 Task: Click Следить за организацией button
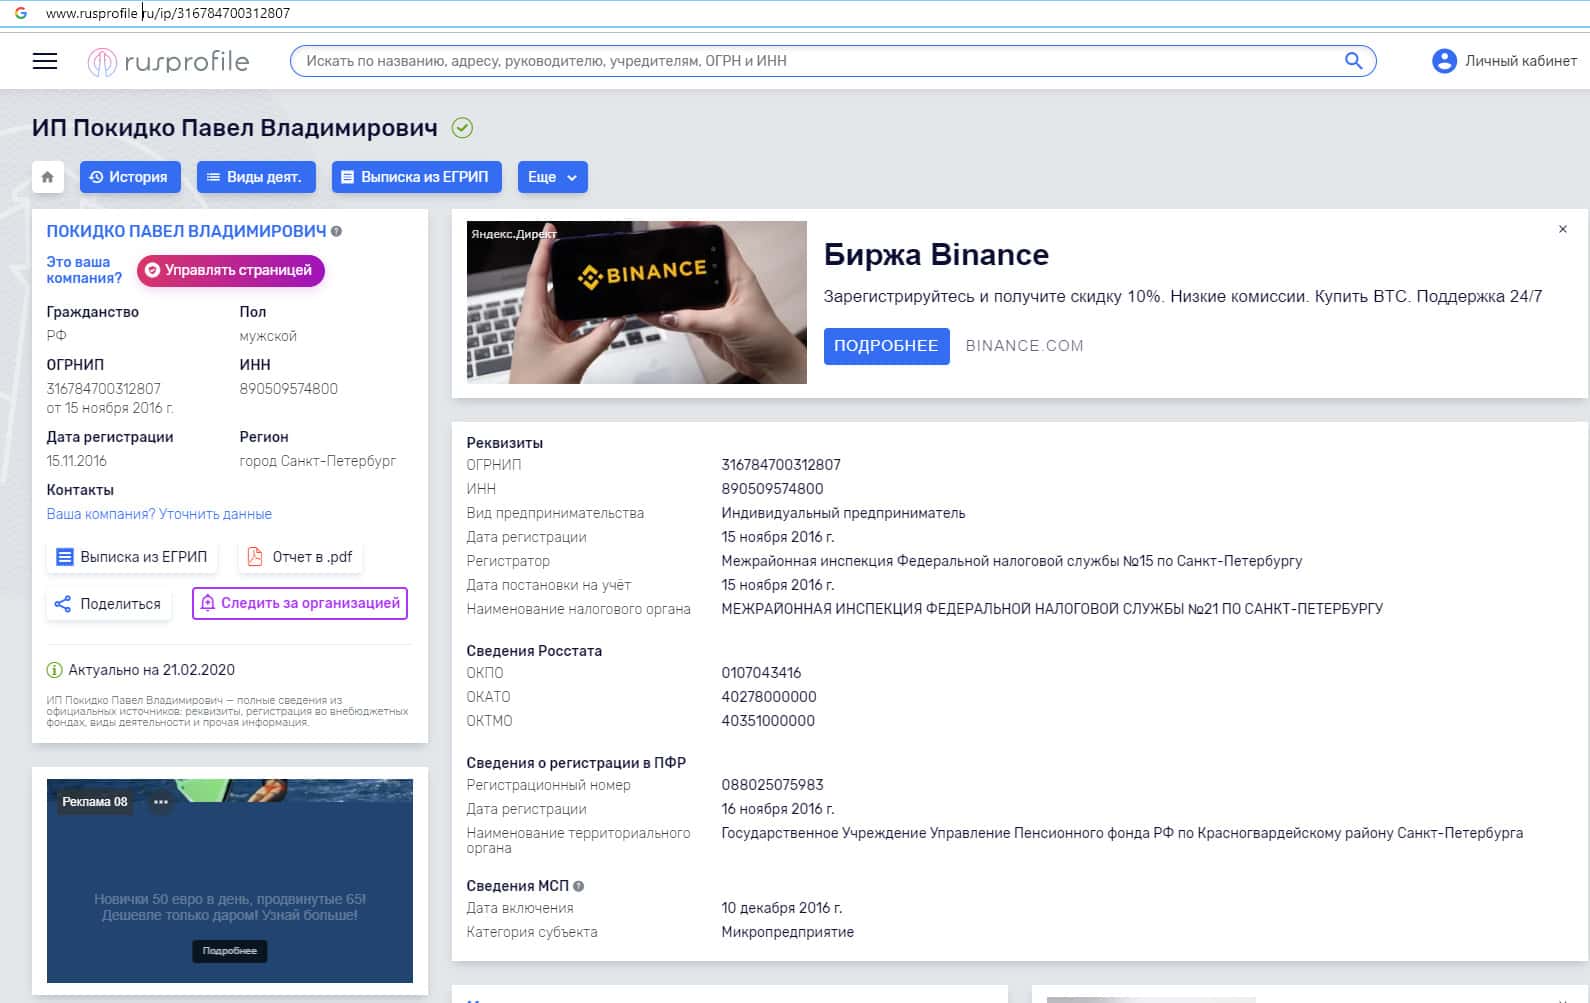(300, 603)
